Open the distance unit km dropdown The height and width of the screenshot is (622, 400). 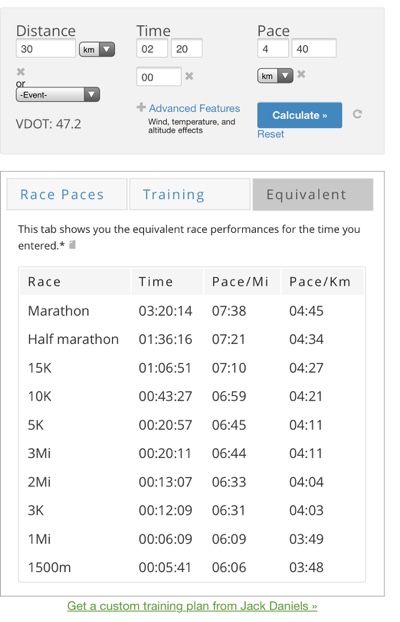(x=97, y=49)
